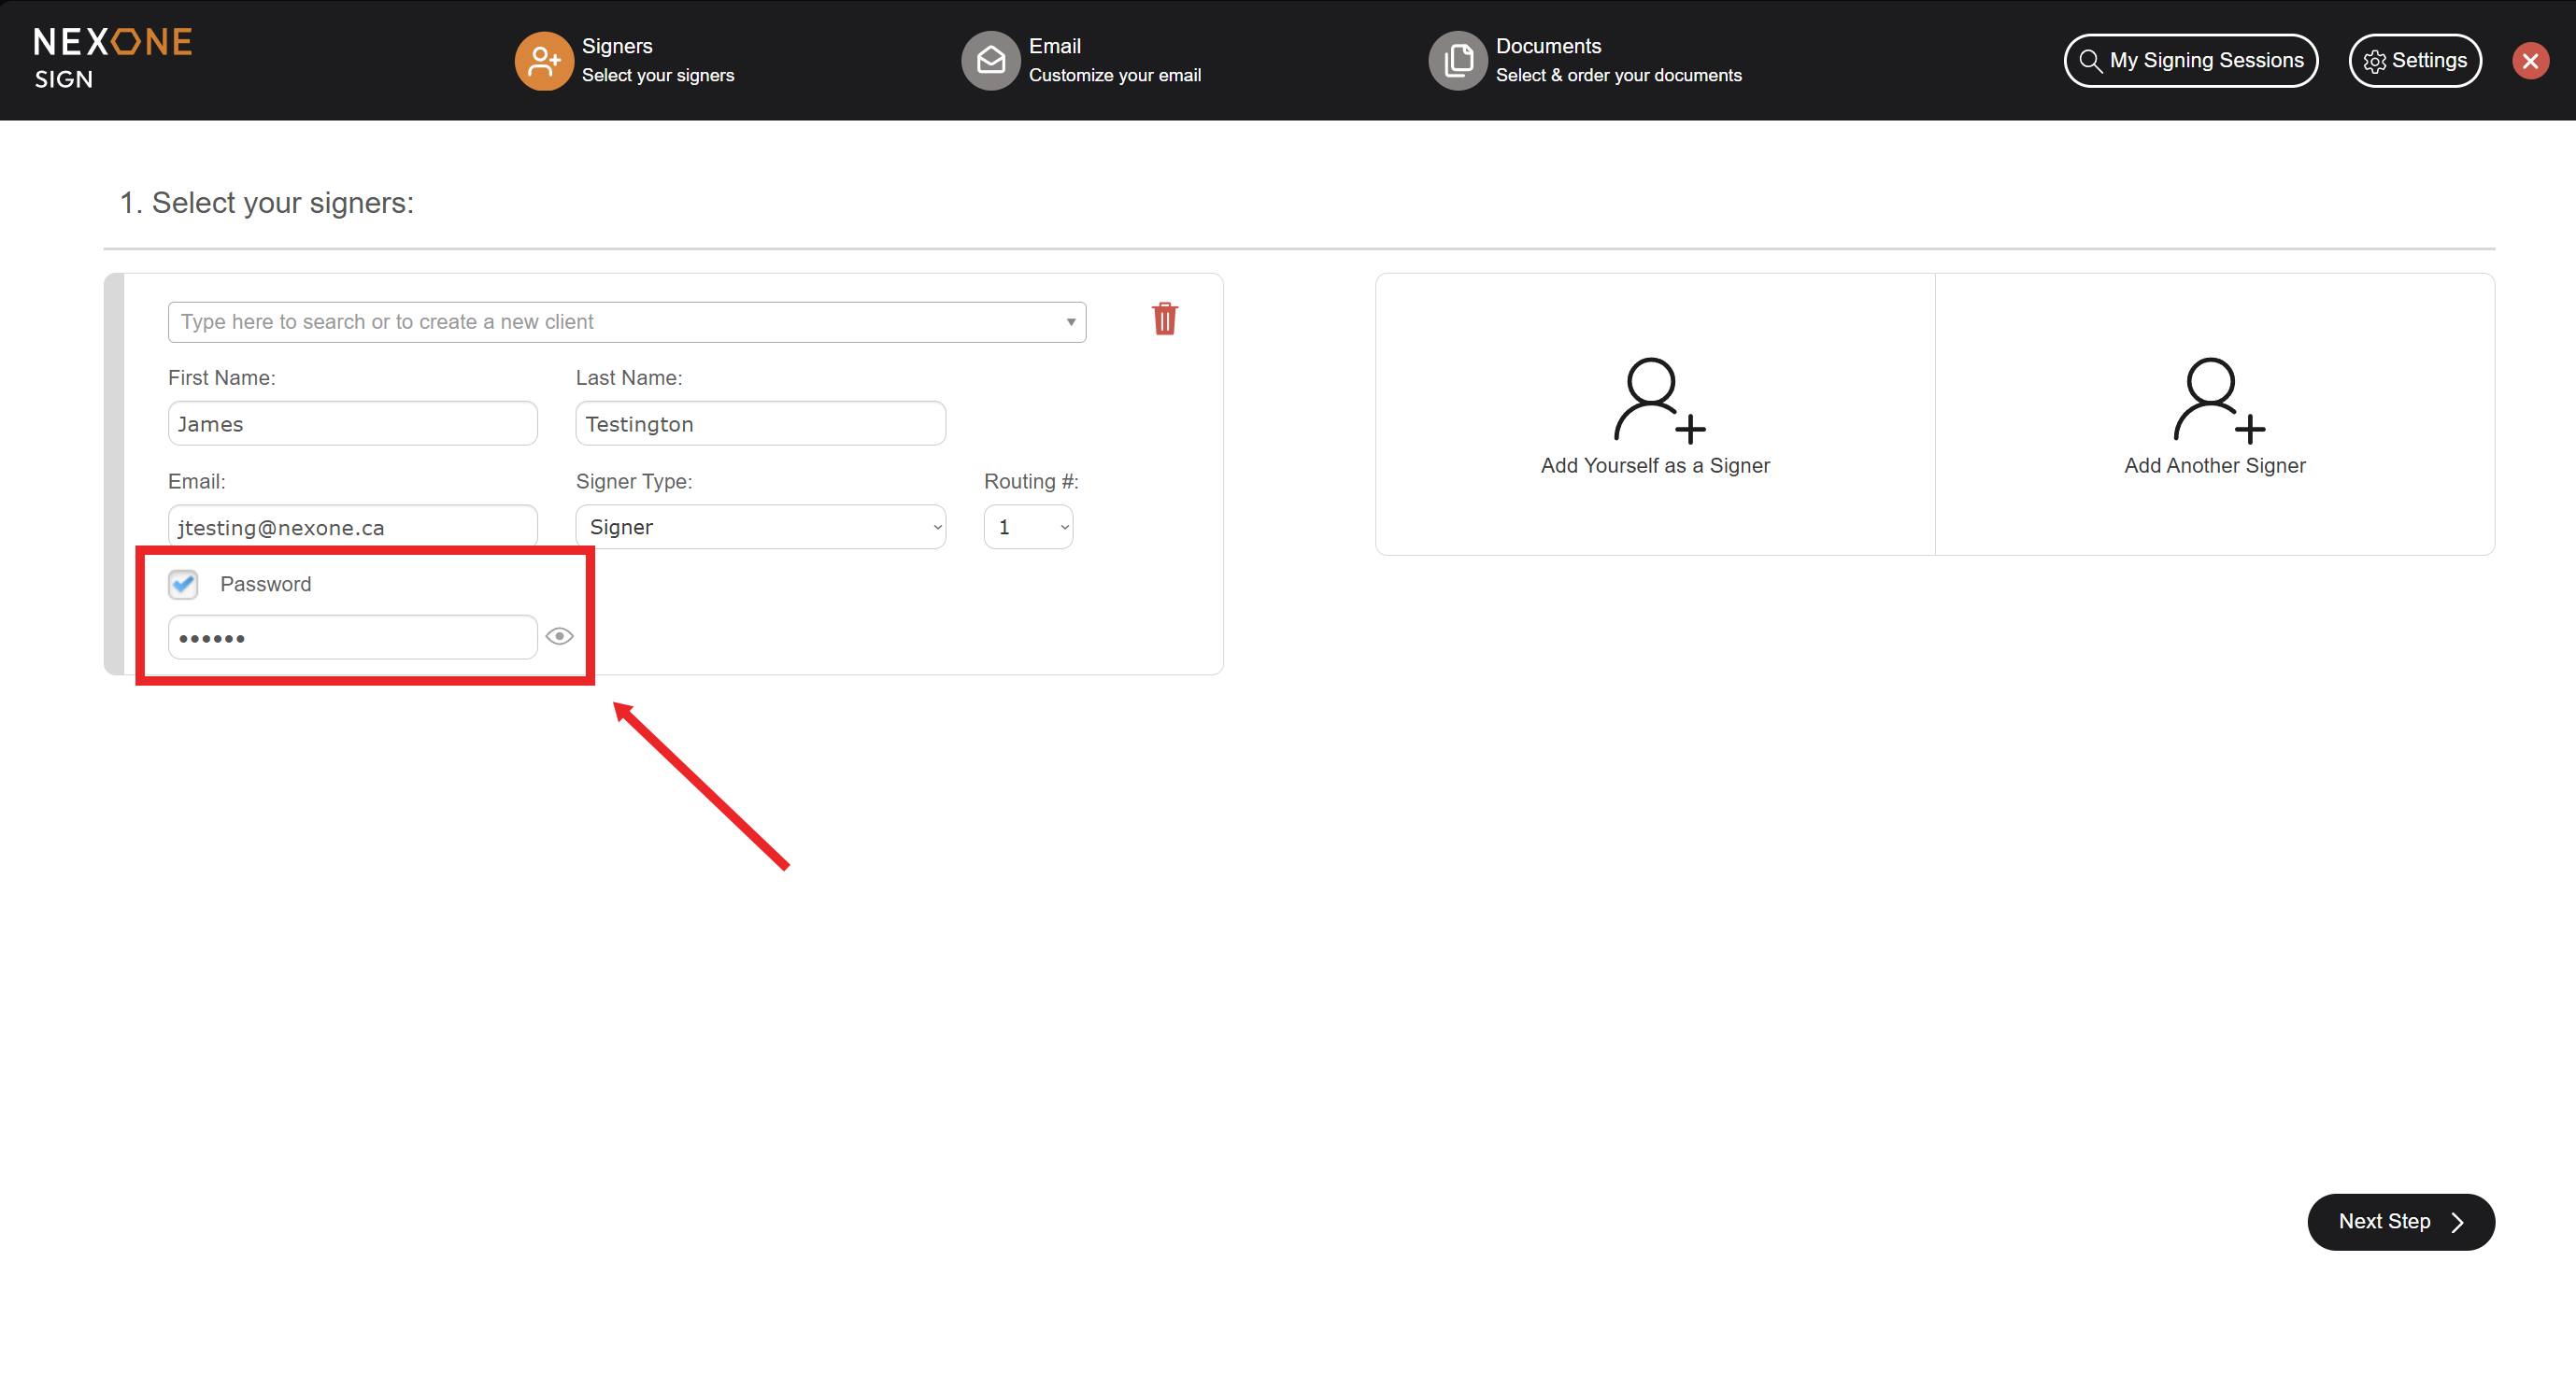Expand the Routing # dropdown
Screen dimensions: 2576x1389
tap(1028, 527)
